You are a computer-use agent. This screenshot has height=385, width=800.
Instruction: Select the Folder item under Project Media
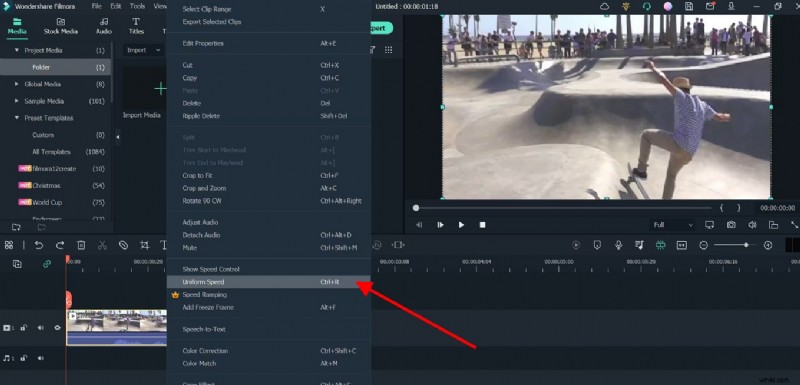tap(55, 67)
